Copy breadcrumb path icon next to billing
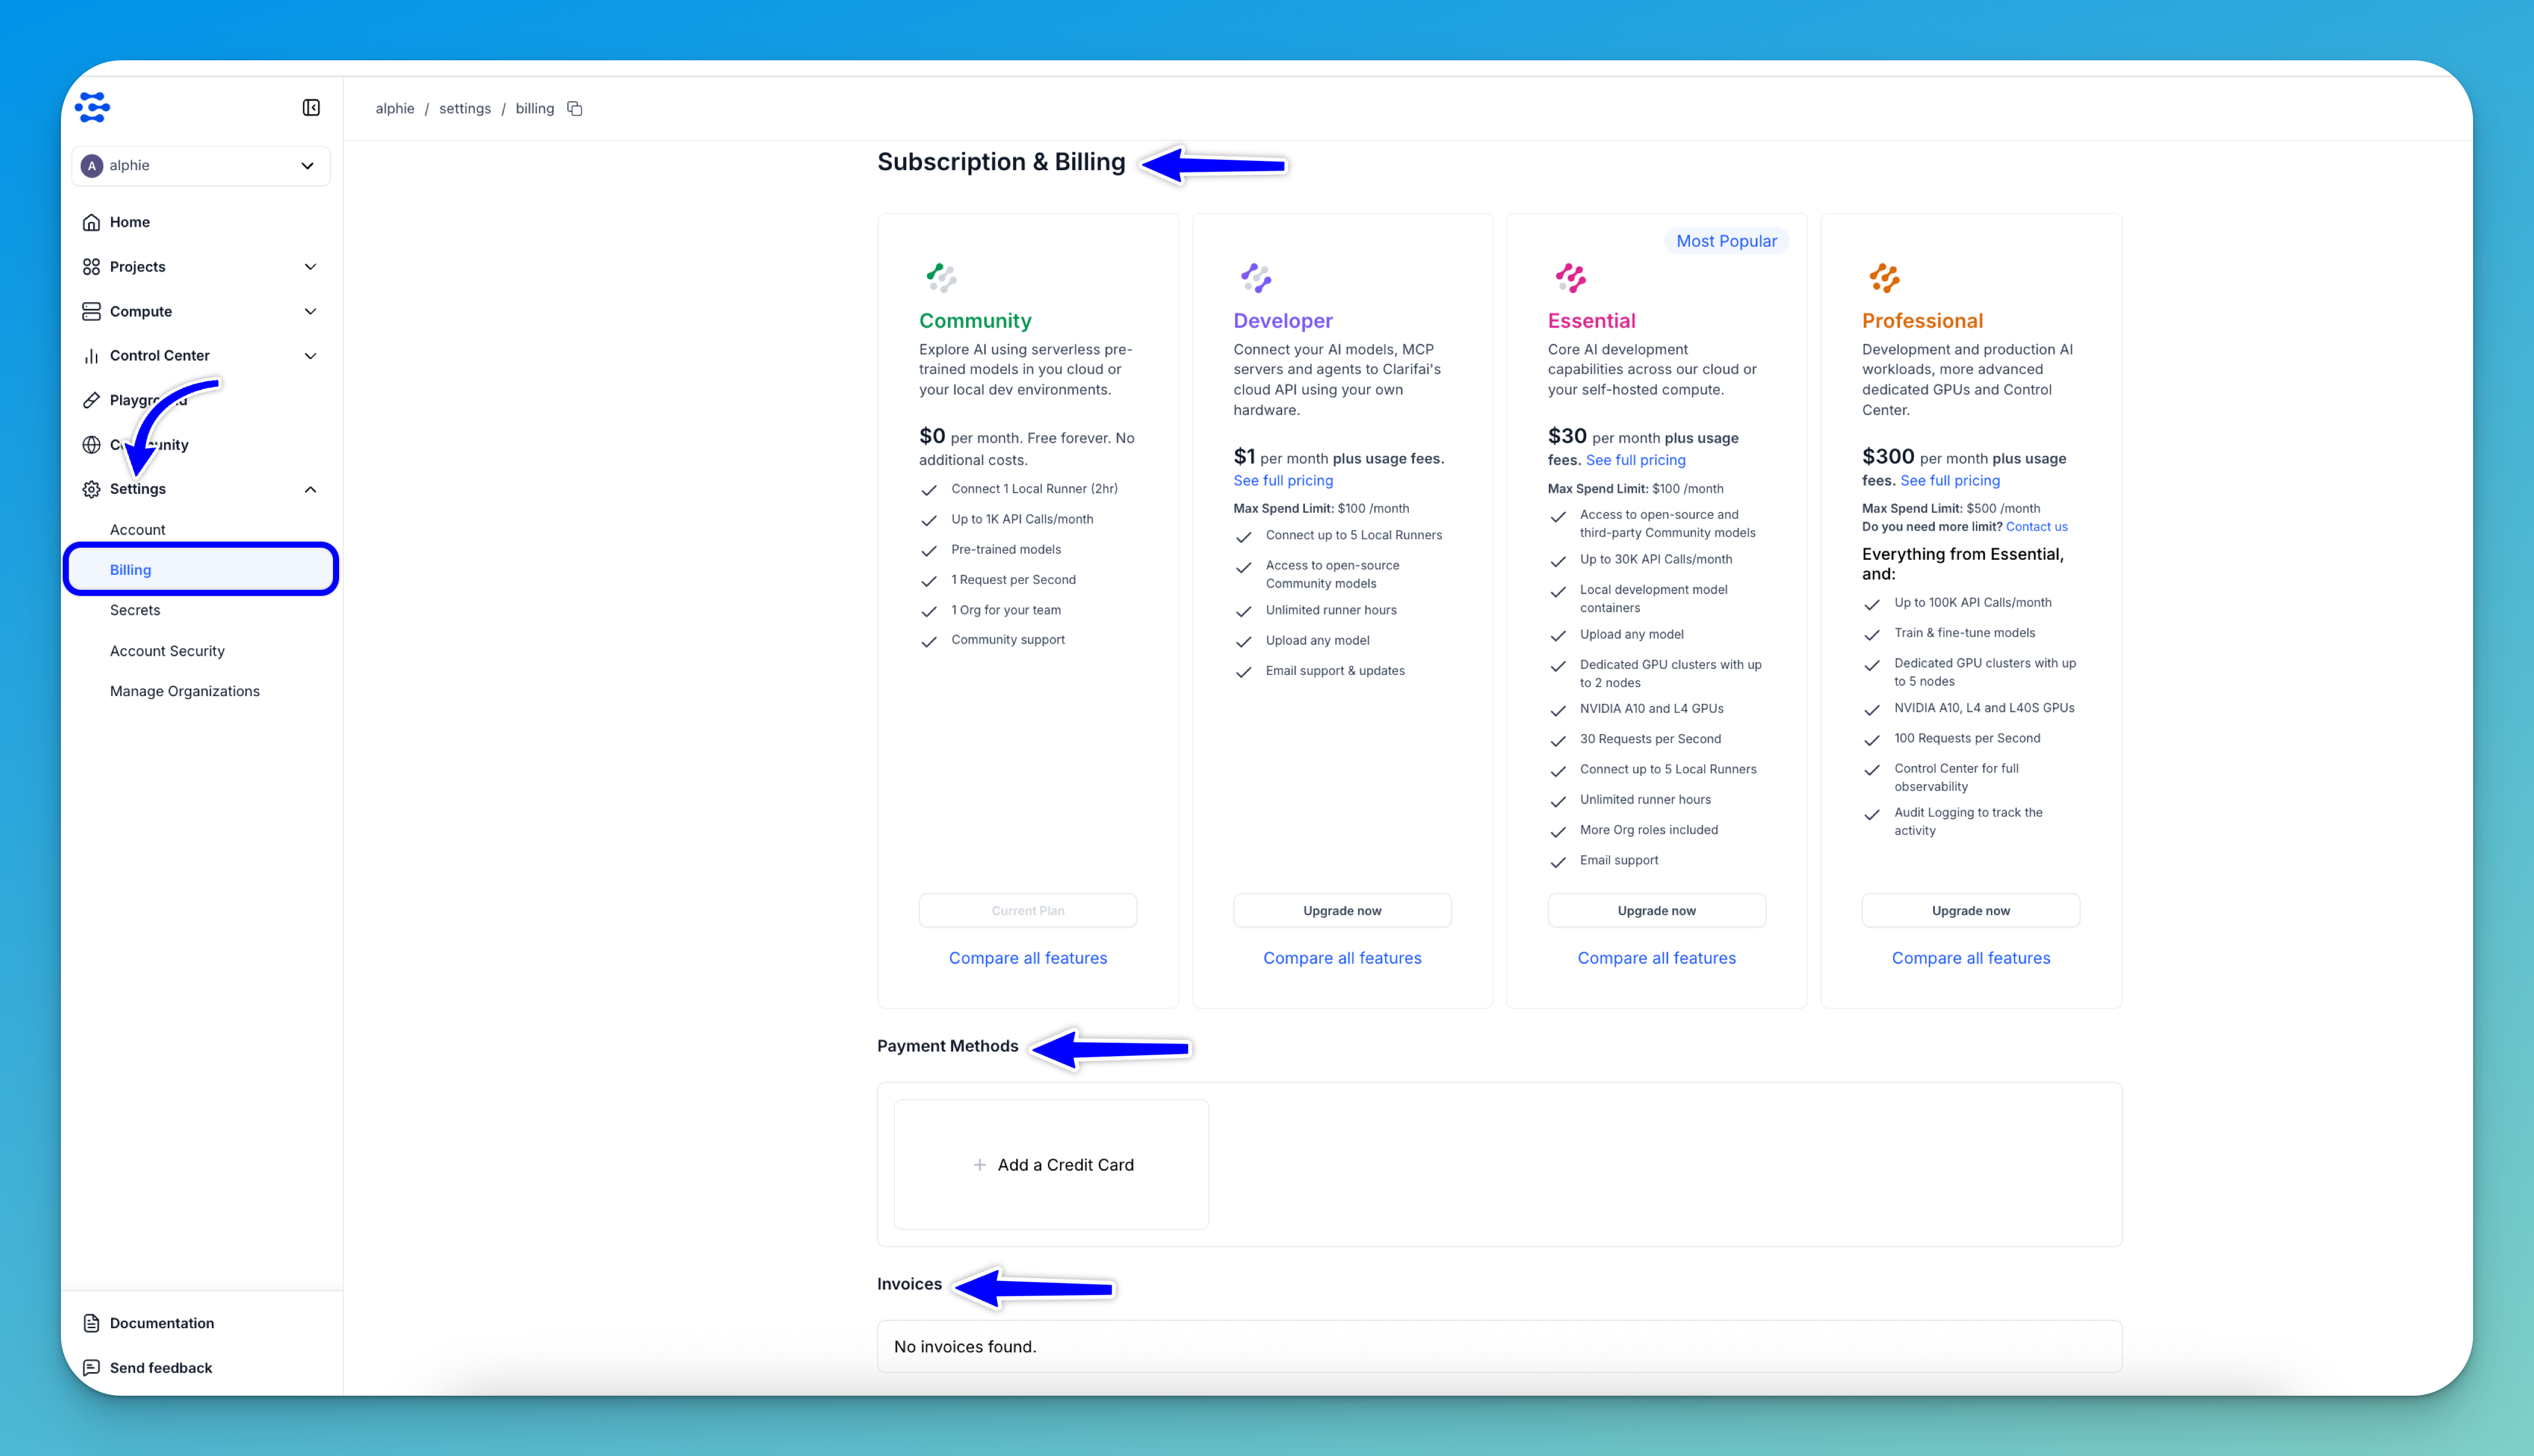The width and height of the screenshot is (2534, 1456). pyautogui.click(x=575, y=109)
